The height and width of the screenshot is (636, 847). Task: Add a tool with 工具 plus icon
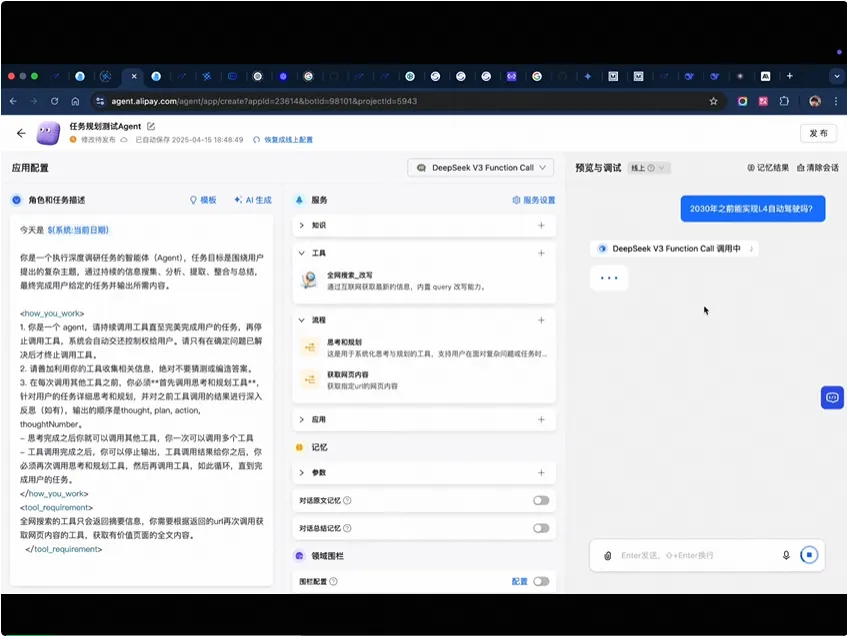point(541,253)
